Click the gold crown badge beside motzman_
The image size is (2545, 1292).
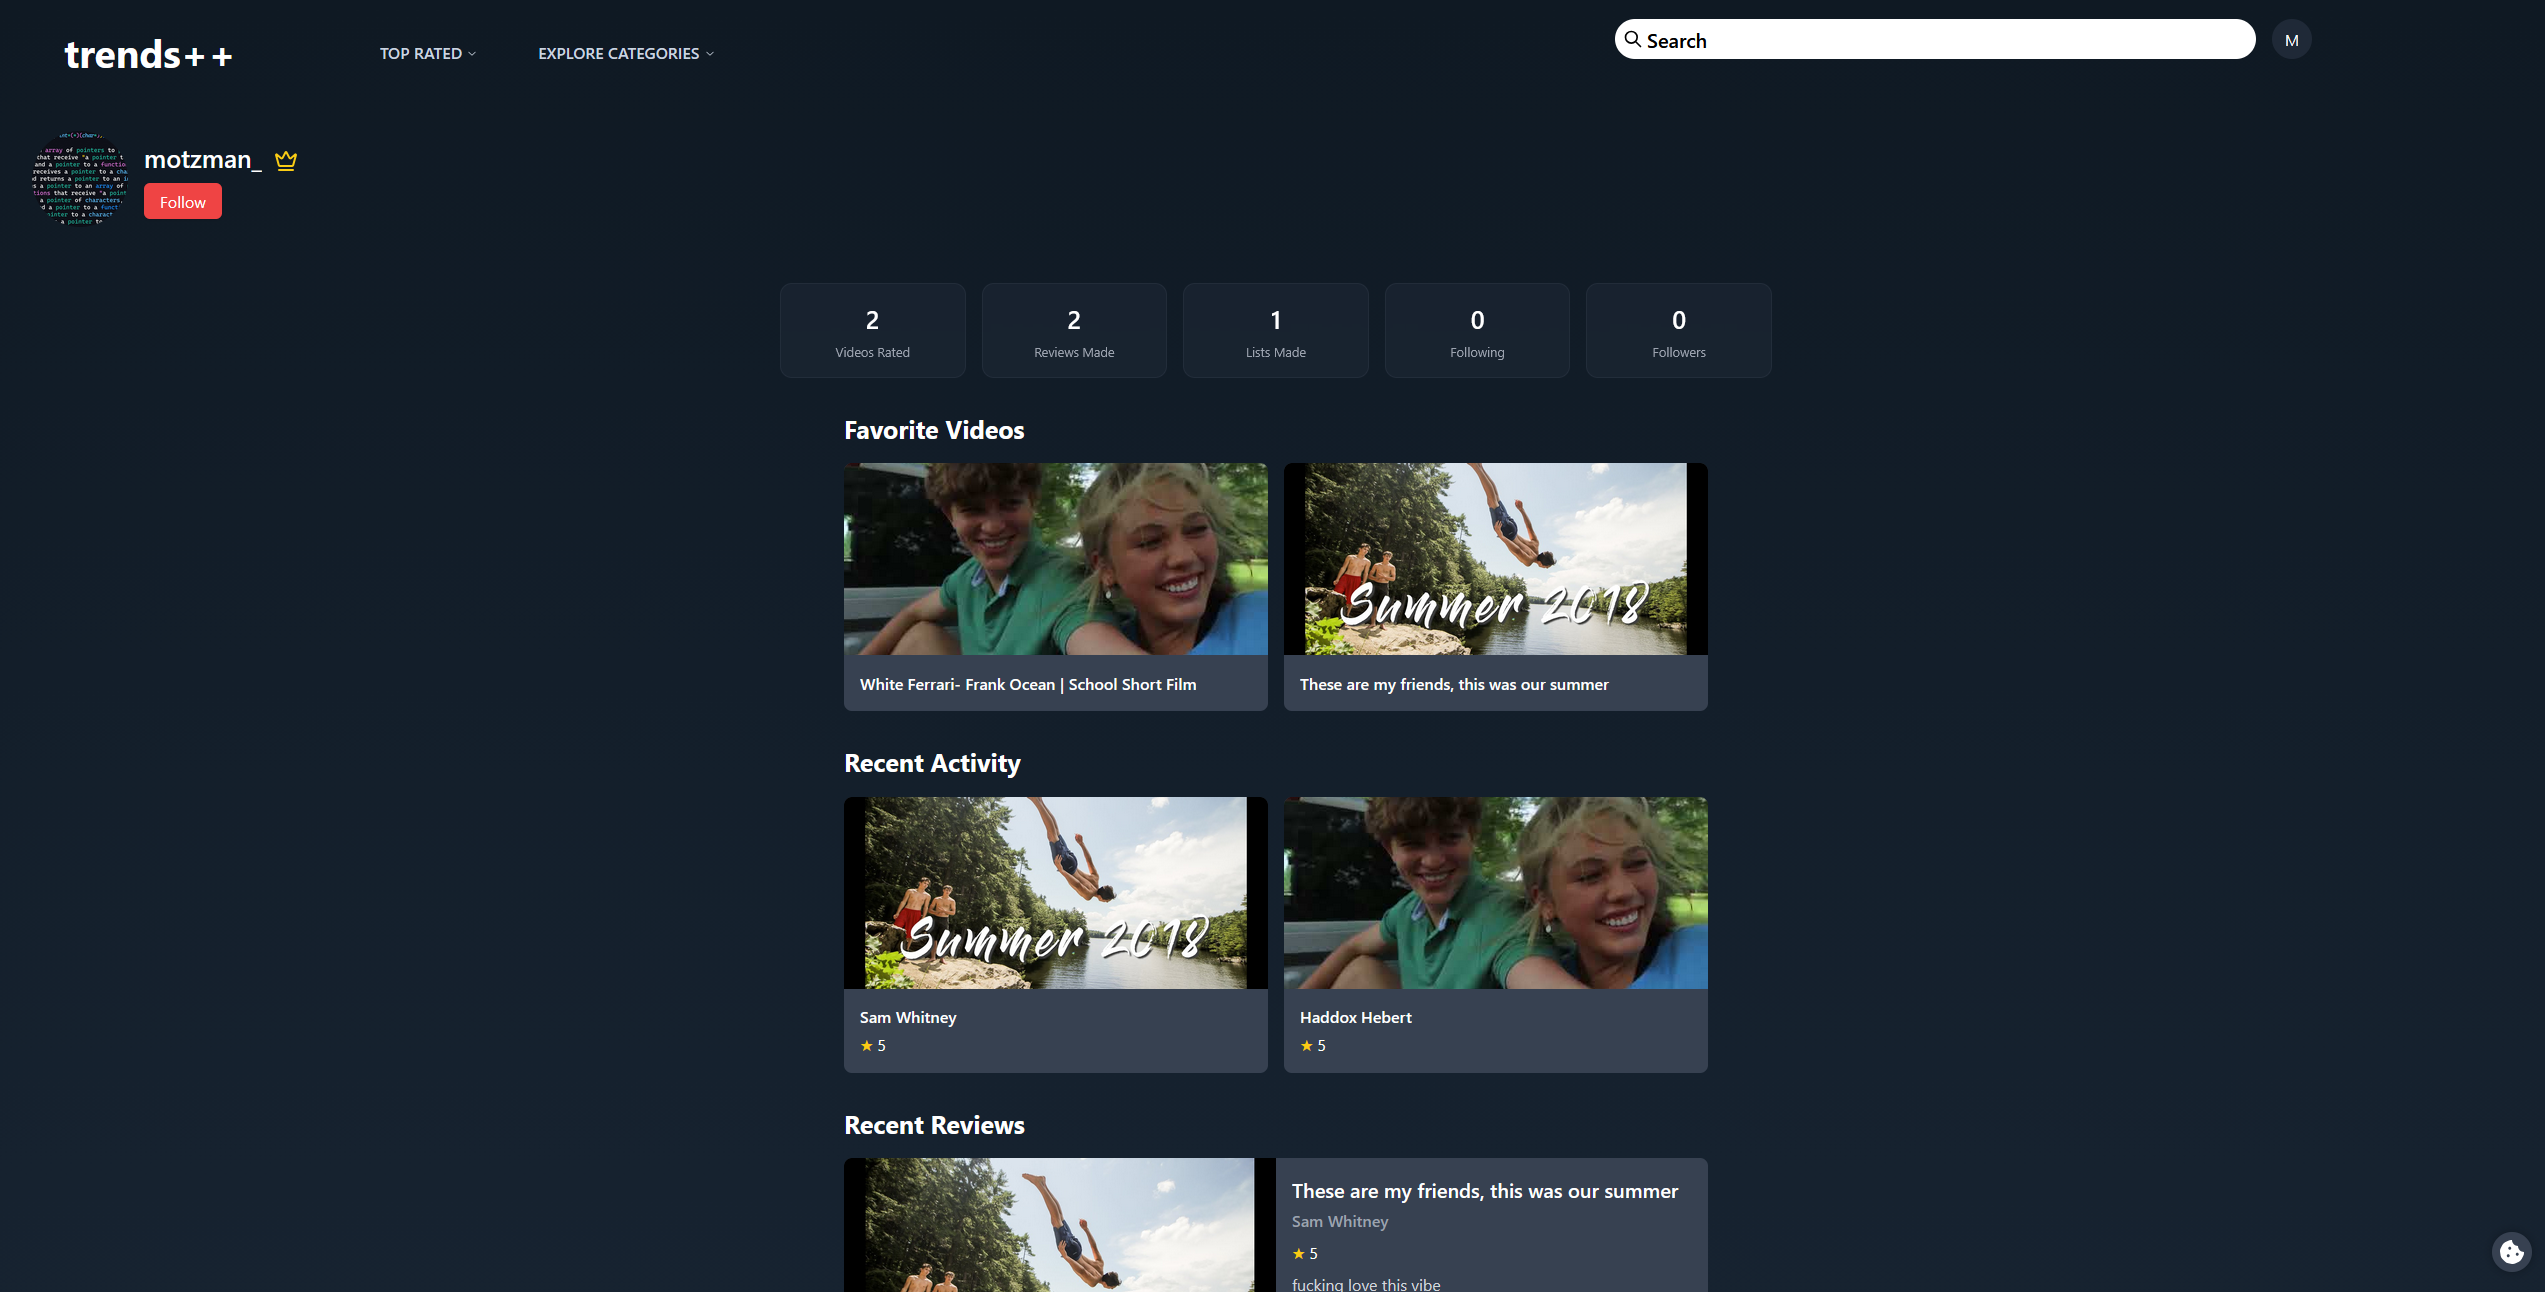pyautogui.click(x=286, y=160)
